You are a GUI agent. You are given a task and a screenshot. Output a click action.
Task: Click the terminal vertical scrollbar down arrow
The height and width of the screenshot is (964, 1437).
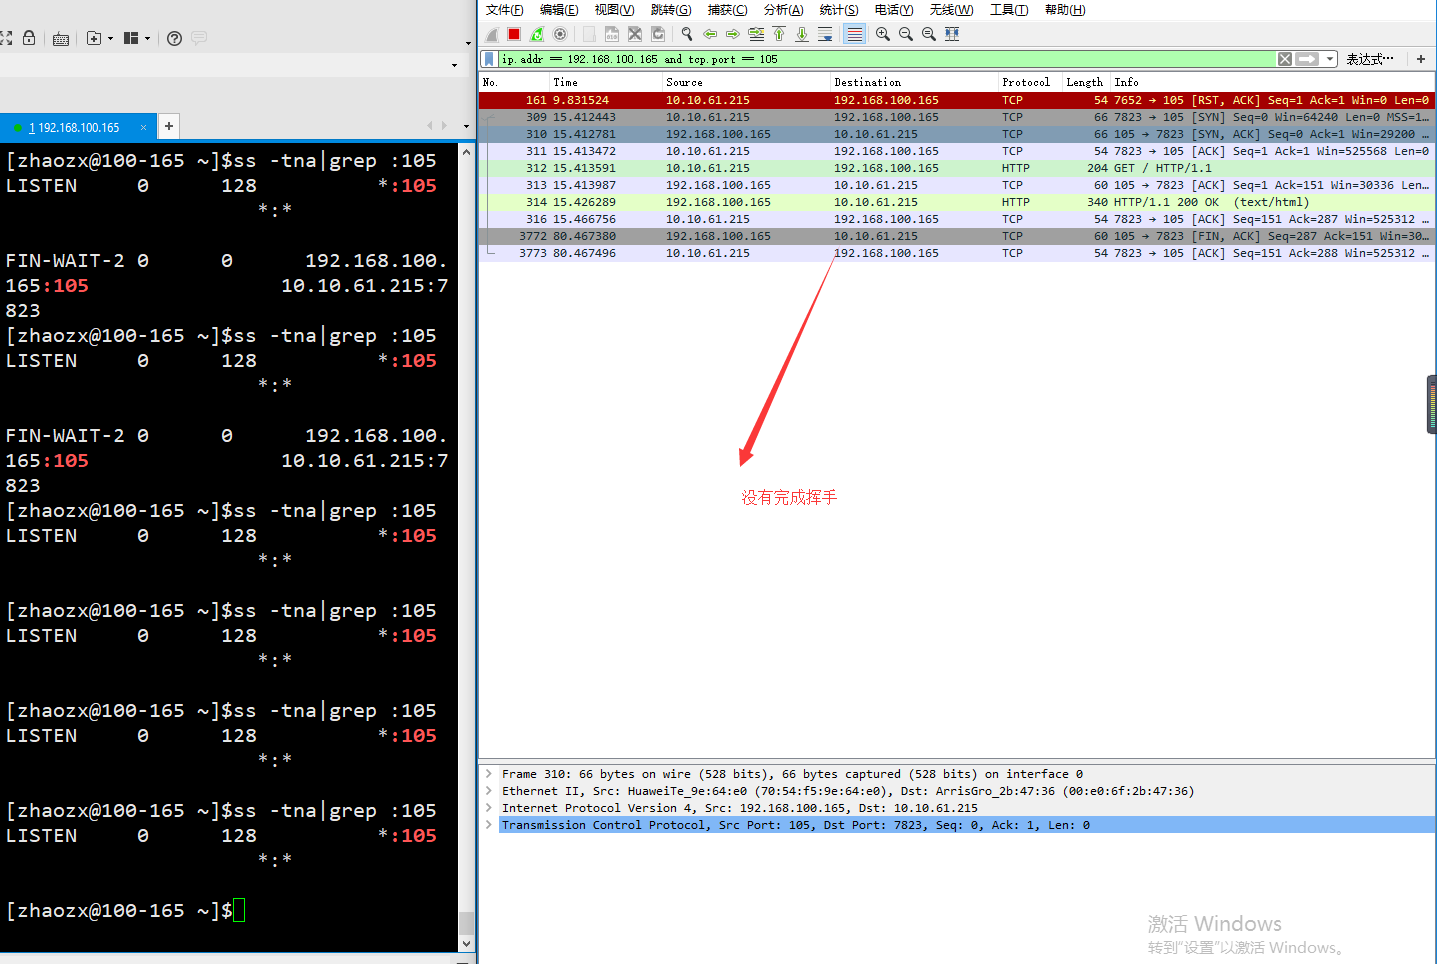[466, 943]
